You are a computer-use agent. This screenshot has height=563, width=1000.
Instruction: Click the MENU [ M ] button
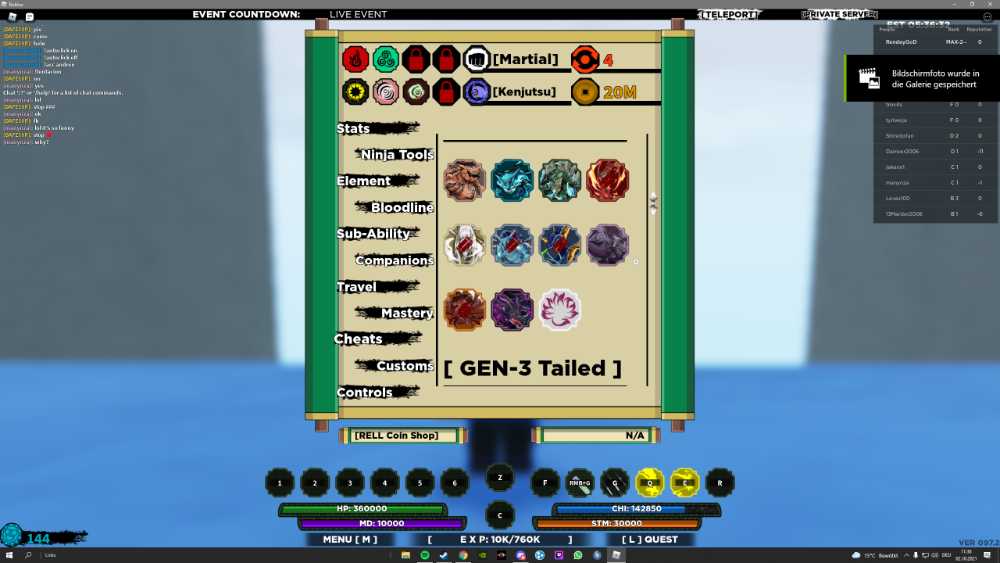click(350, 539)
